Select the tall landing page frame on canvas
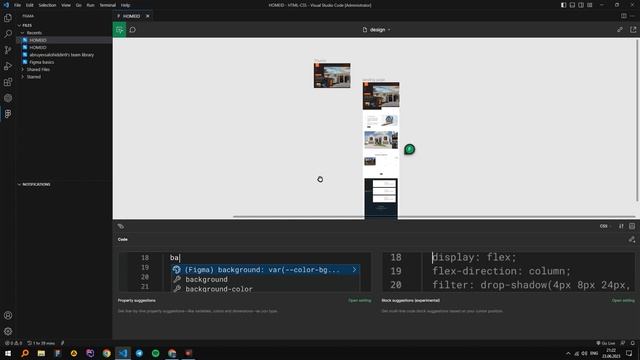Viewport: 640px width, 360px height. pos(381,151)
